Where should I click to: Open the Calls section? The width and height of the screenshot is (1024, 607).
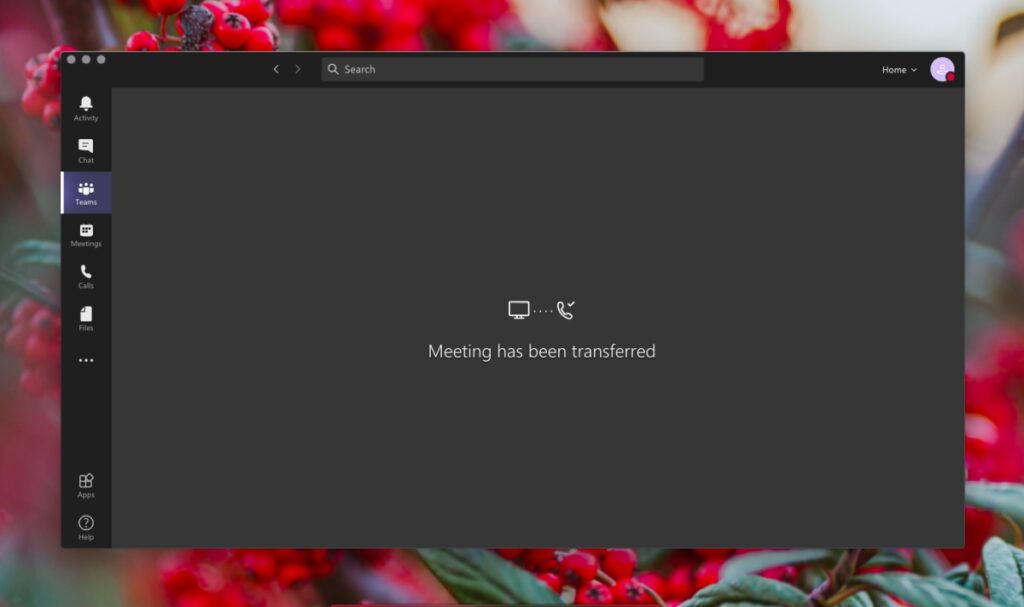point(85,276)
